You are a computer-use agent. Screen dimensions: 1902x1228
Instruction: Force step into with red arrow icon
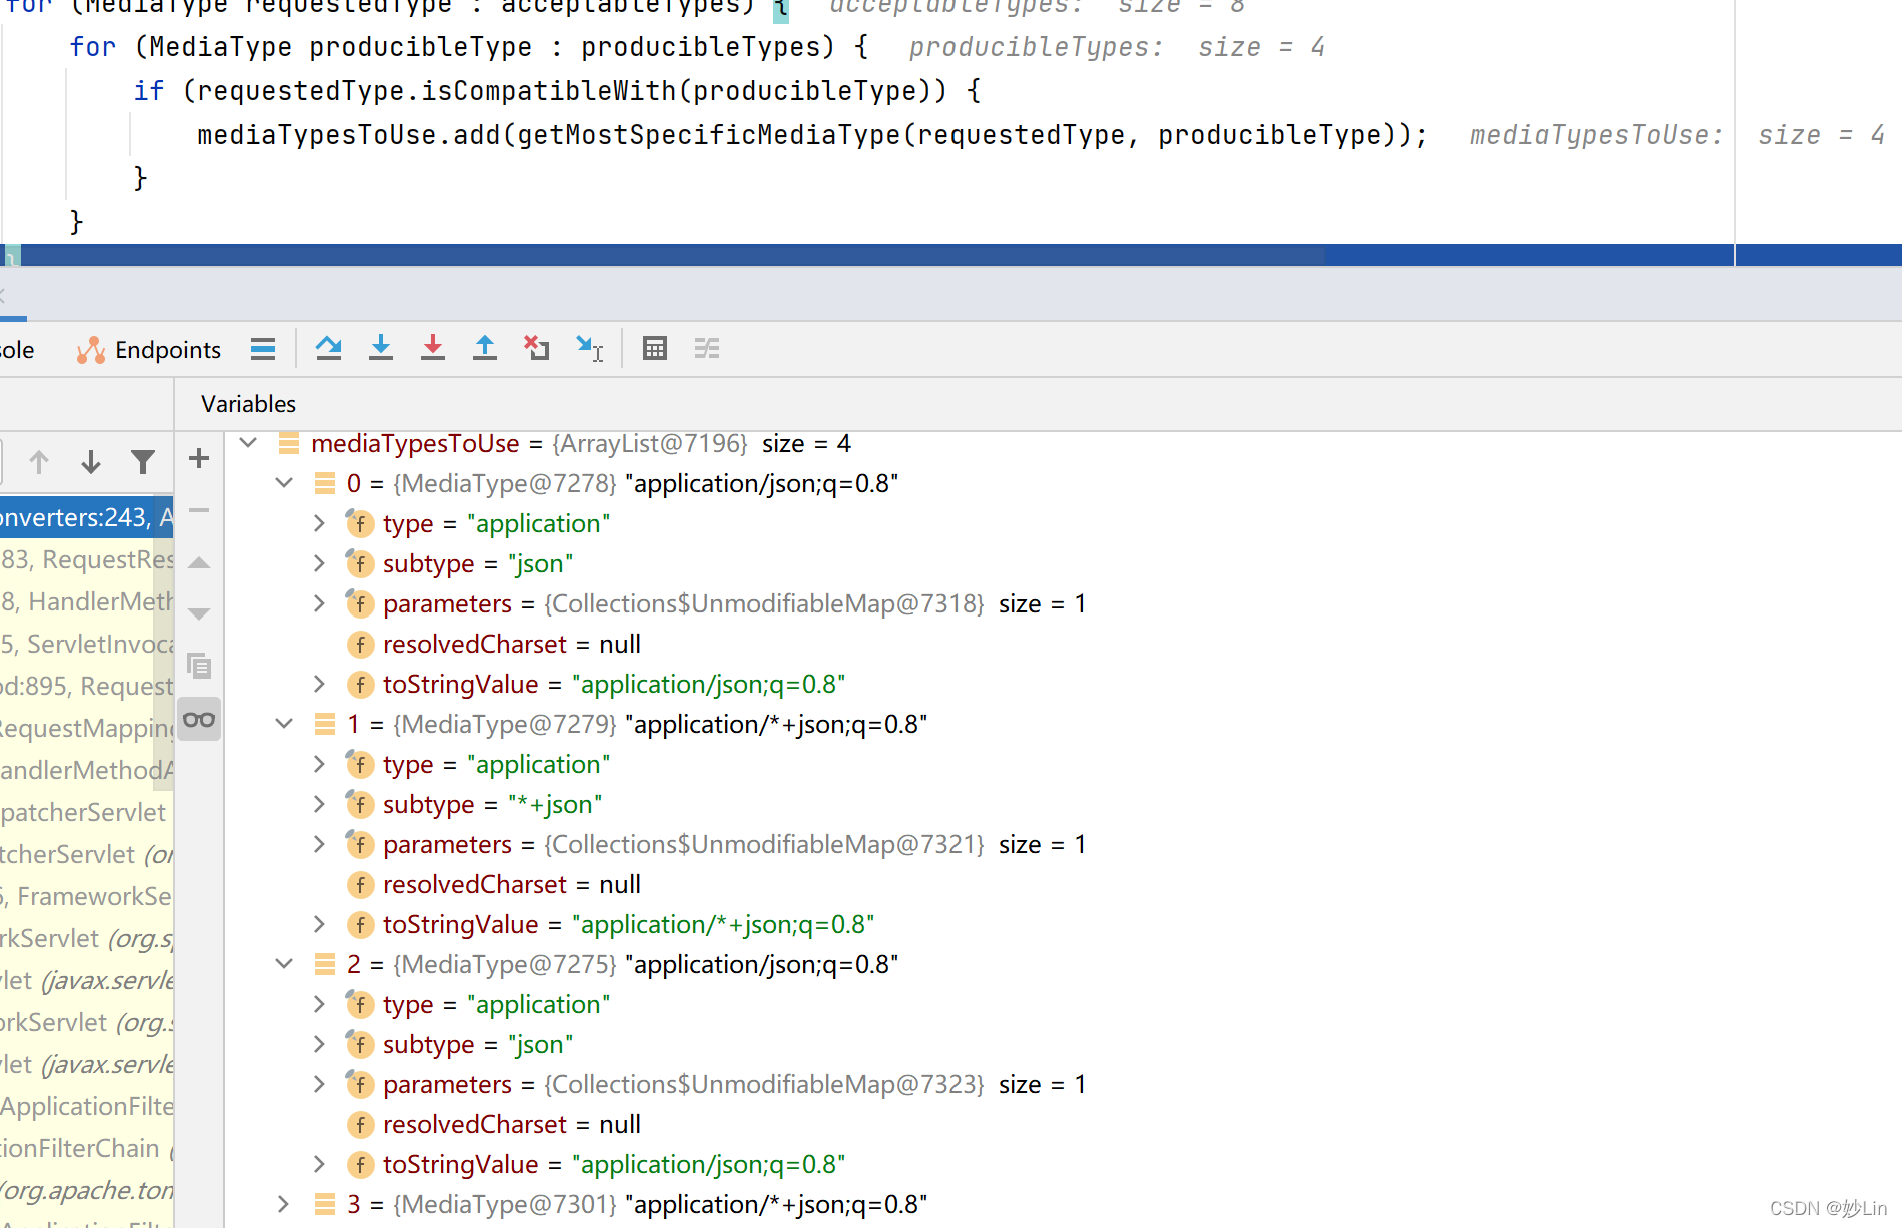[x=433, y=348]
